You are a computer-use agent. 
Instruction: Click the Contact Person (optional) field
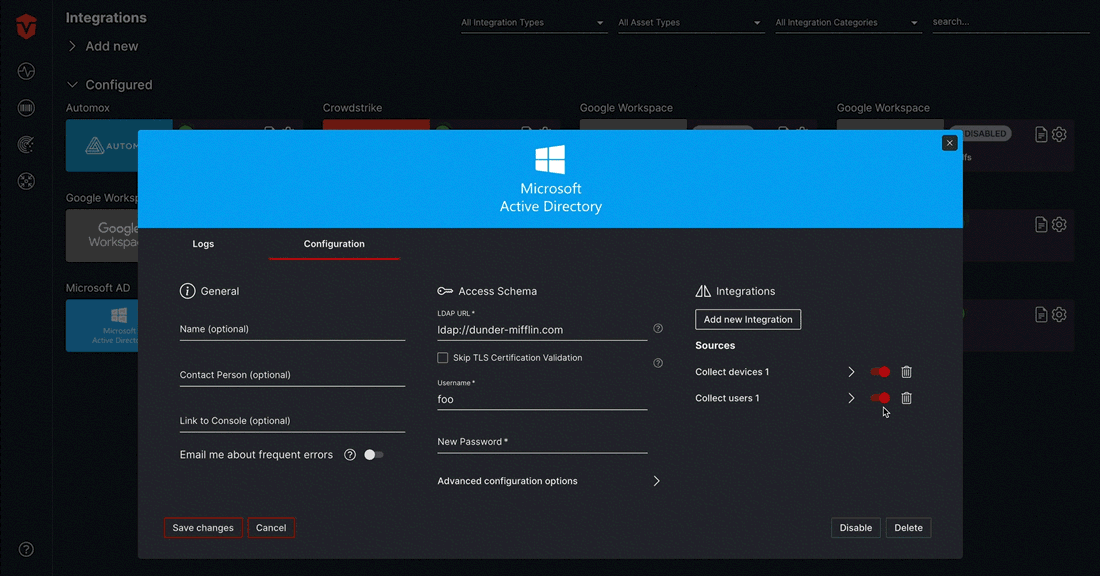(293, 375)
